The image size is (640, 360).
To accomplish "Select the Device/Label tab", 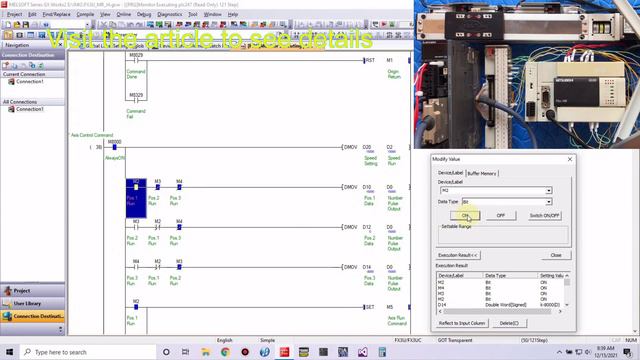I will [450, 173].
